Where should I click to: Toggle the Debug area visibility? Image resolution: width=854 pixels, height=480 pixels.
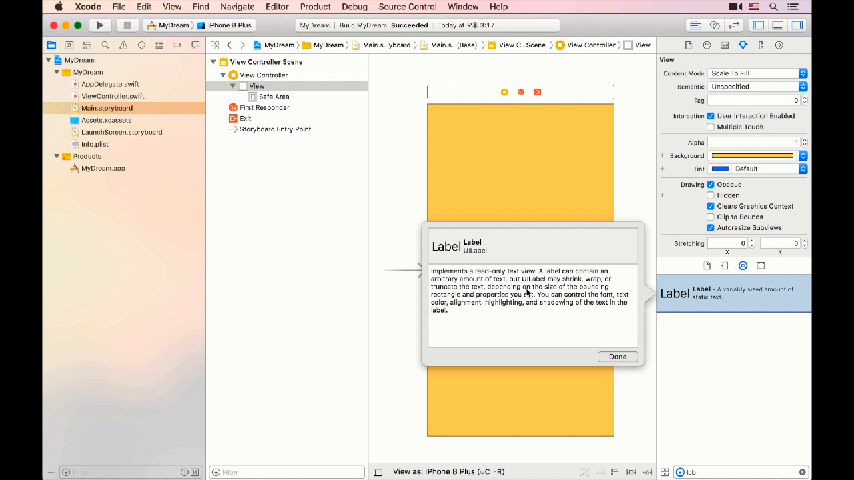tap(778, 25)
